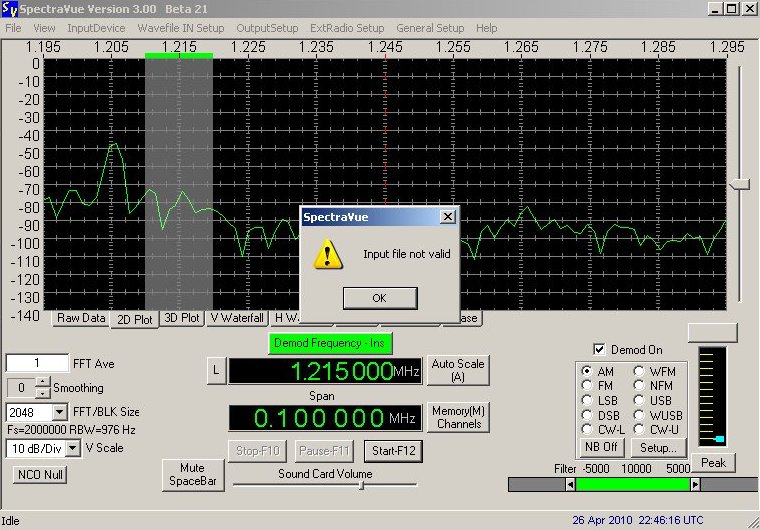The height and width of the screenshot is (530, 760).
Task: Select NFM demodulation mode
Action: pyautogui.click(x=639, y=385)
